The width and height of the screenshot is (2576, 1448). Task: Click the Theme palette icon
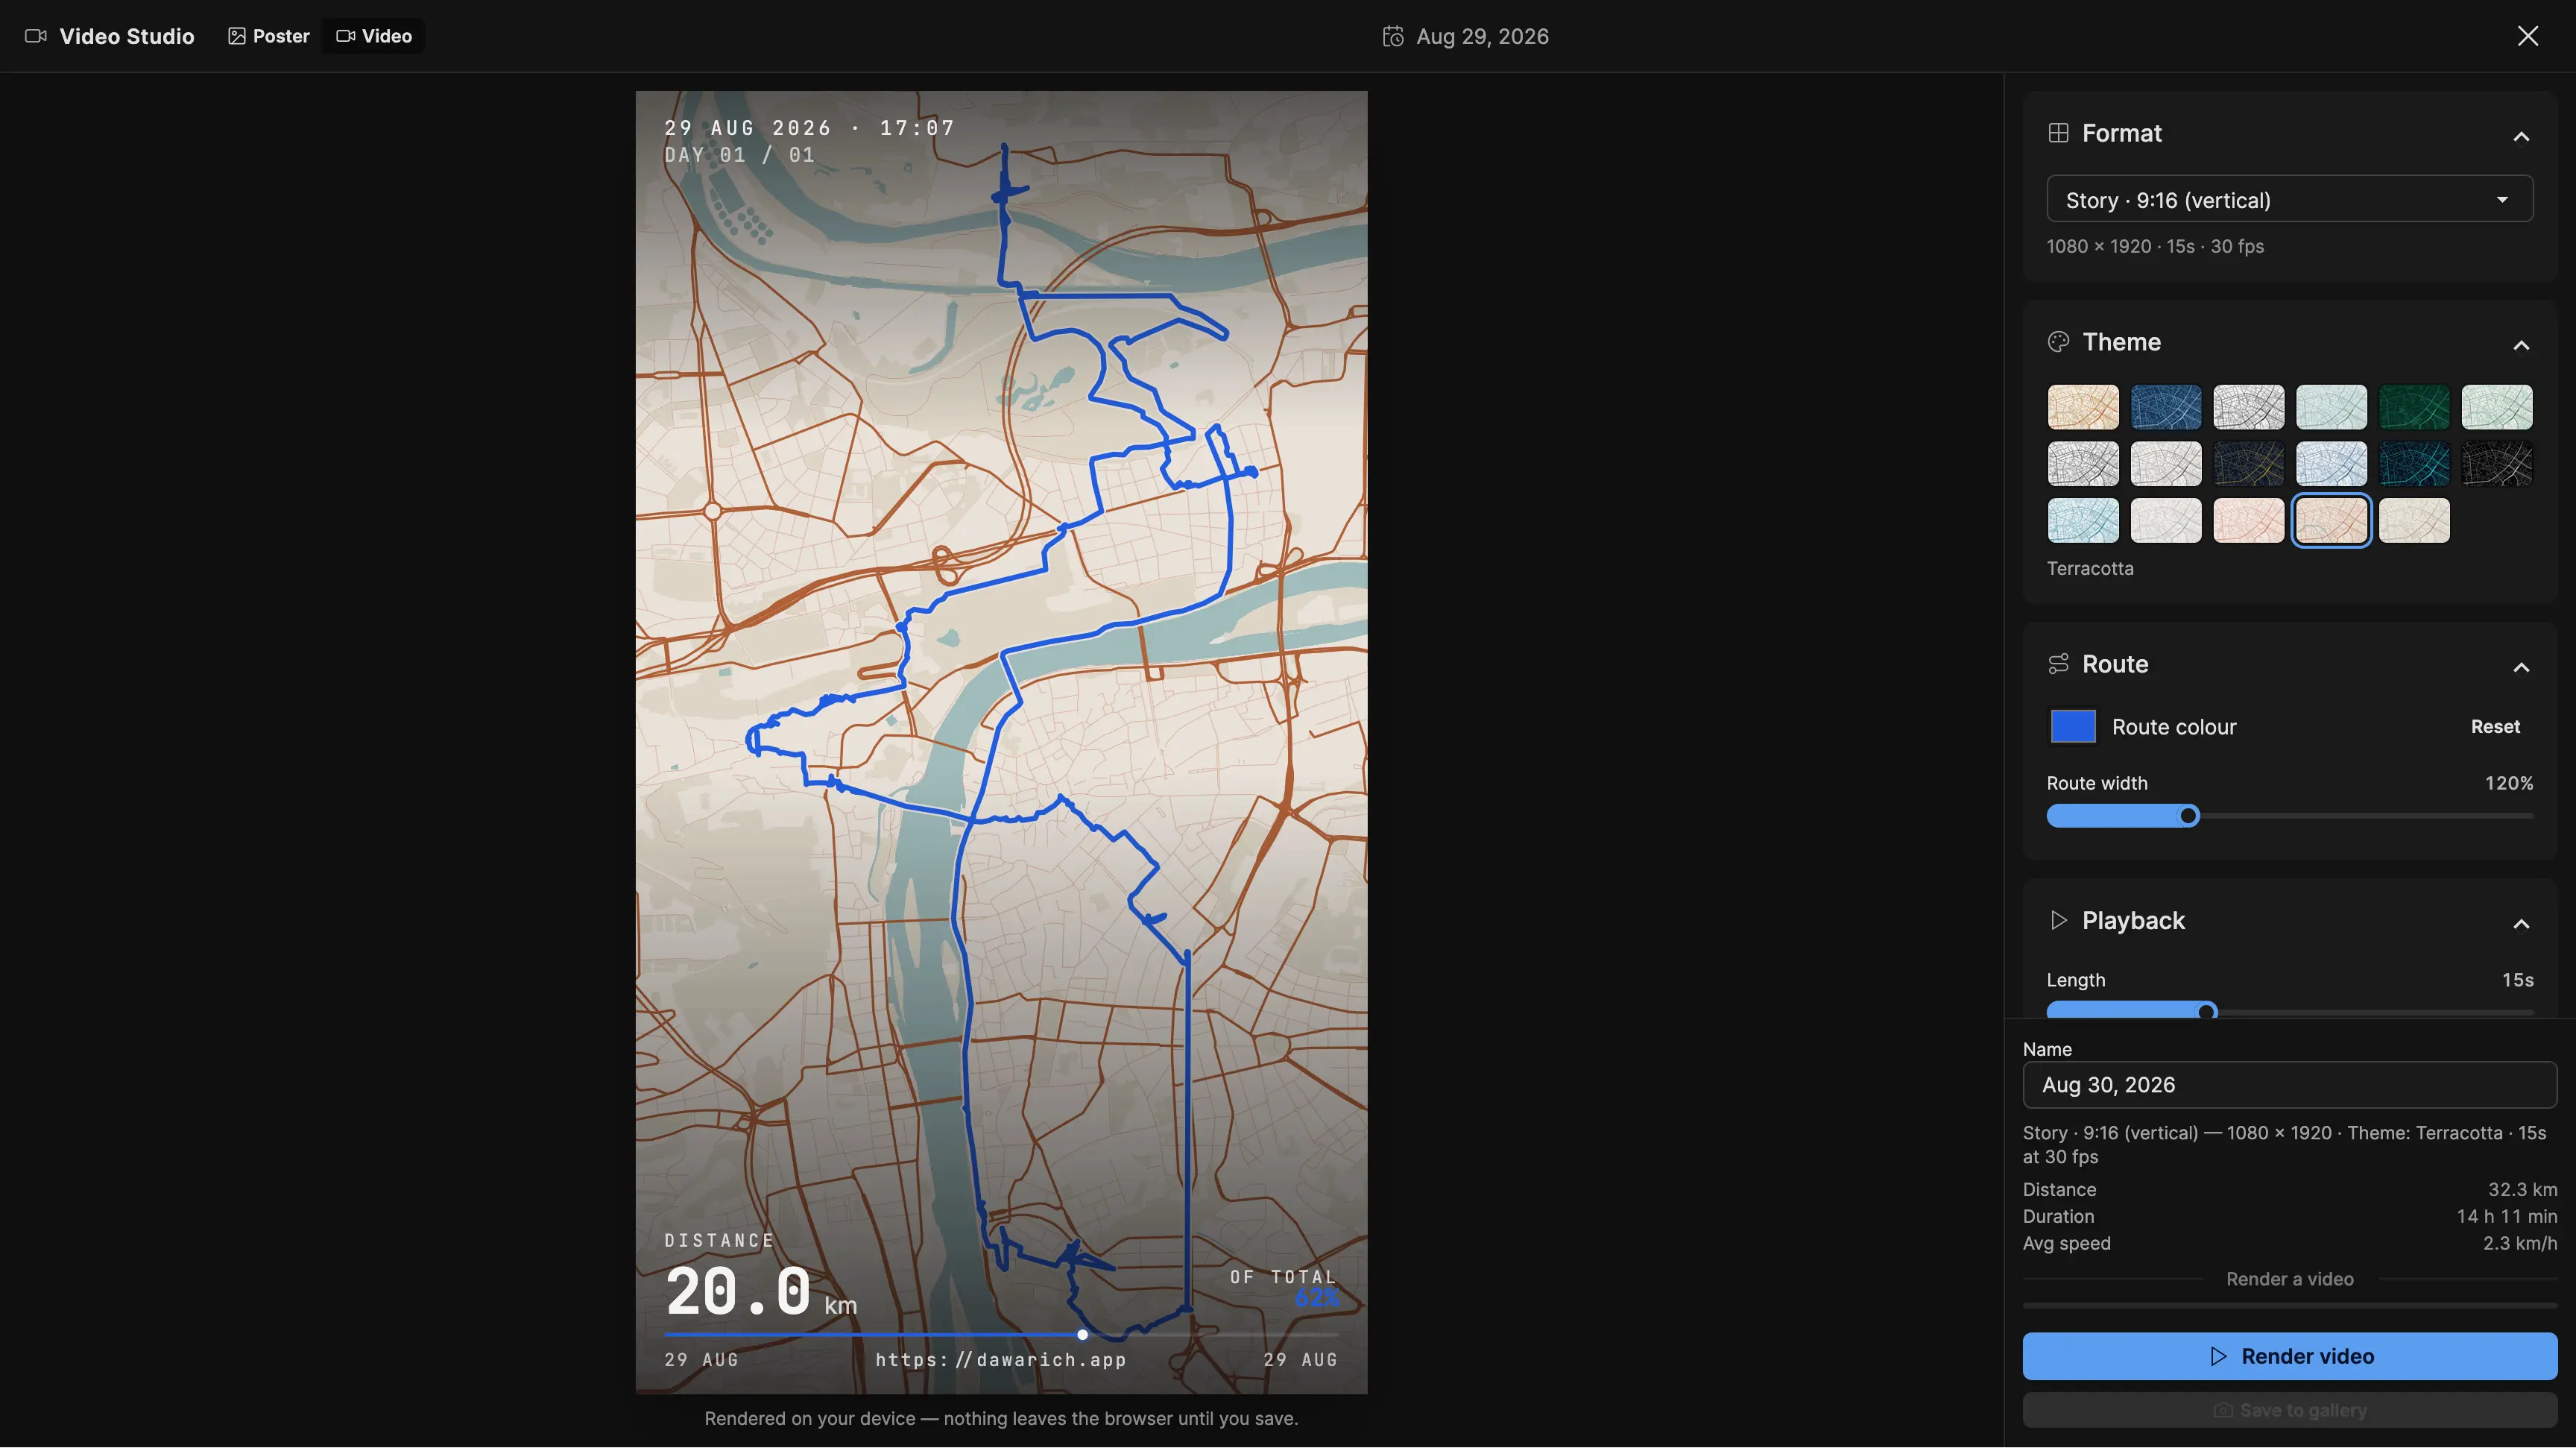[2058, 342]
